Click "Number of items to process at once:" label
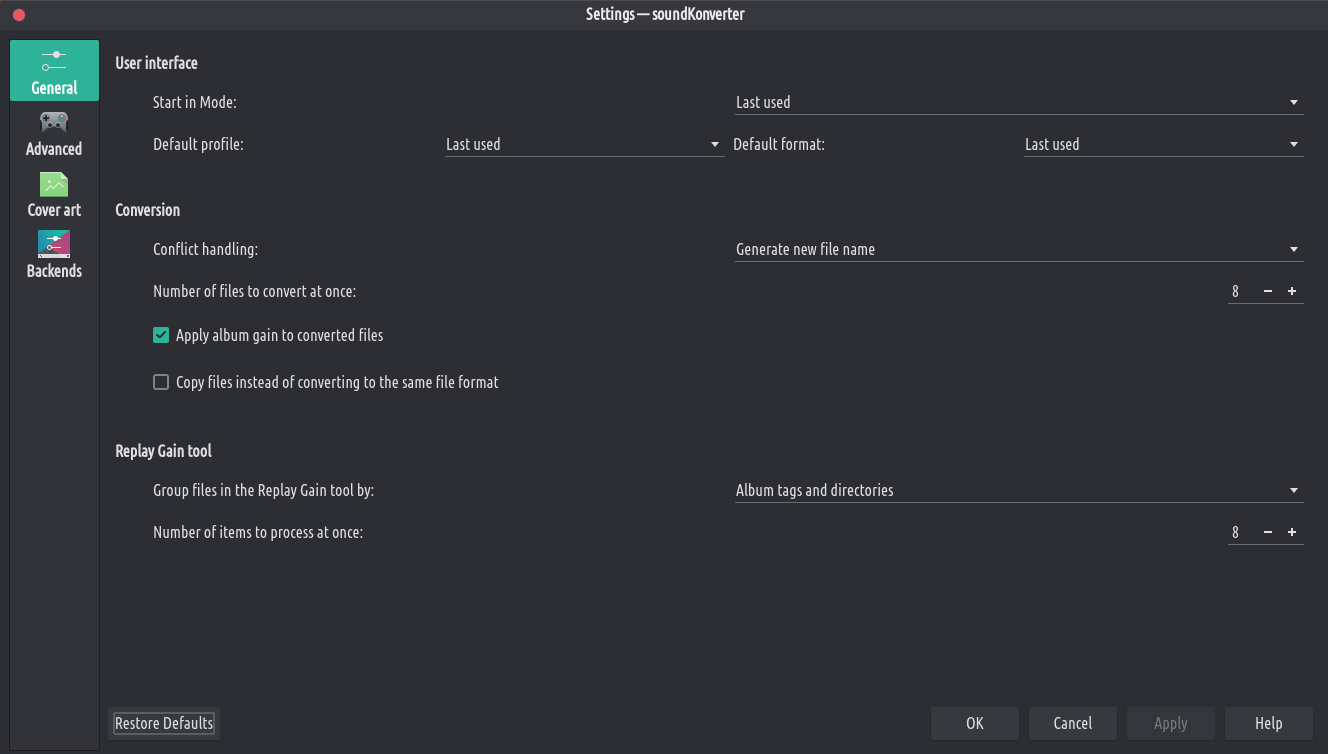 pyautogui.click(x=258, y=532)
